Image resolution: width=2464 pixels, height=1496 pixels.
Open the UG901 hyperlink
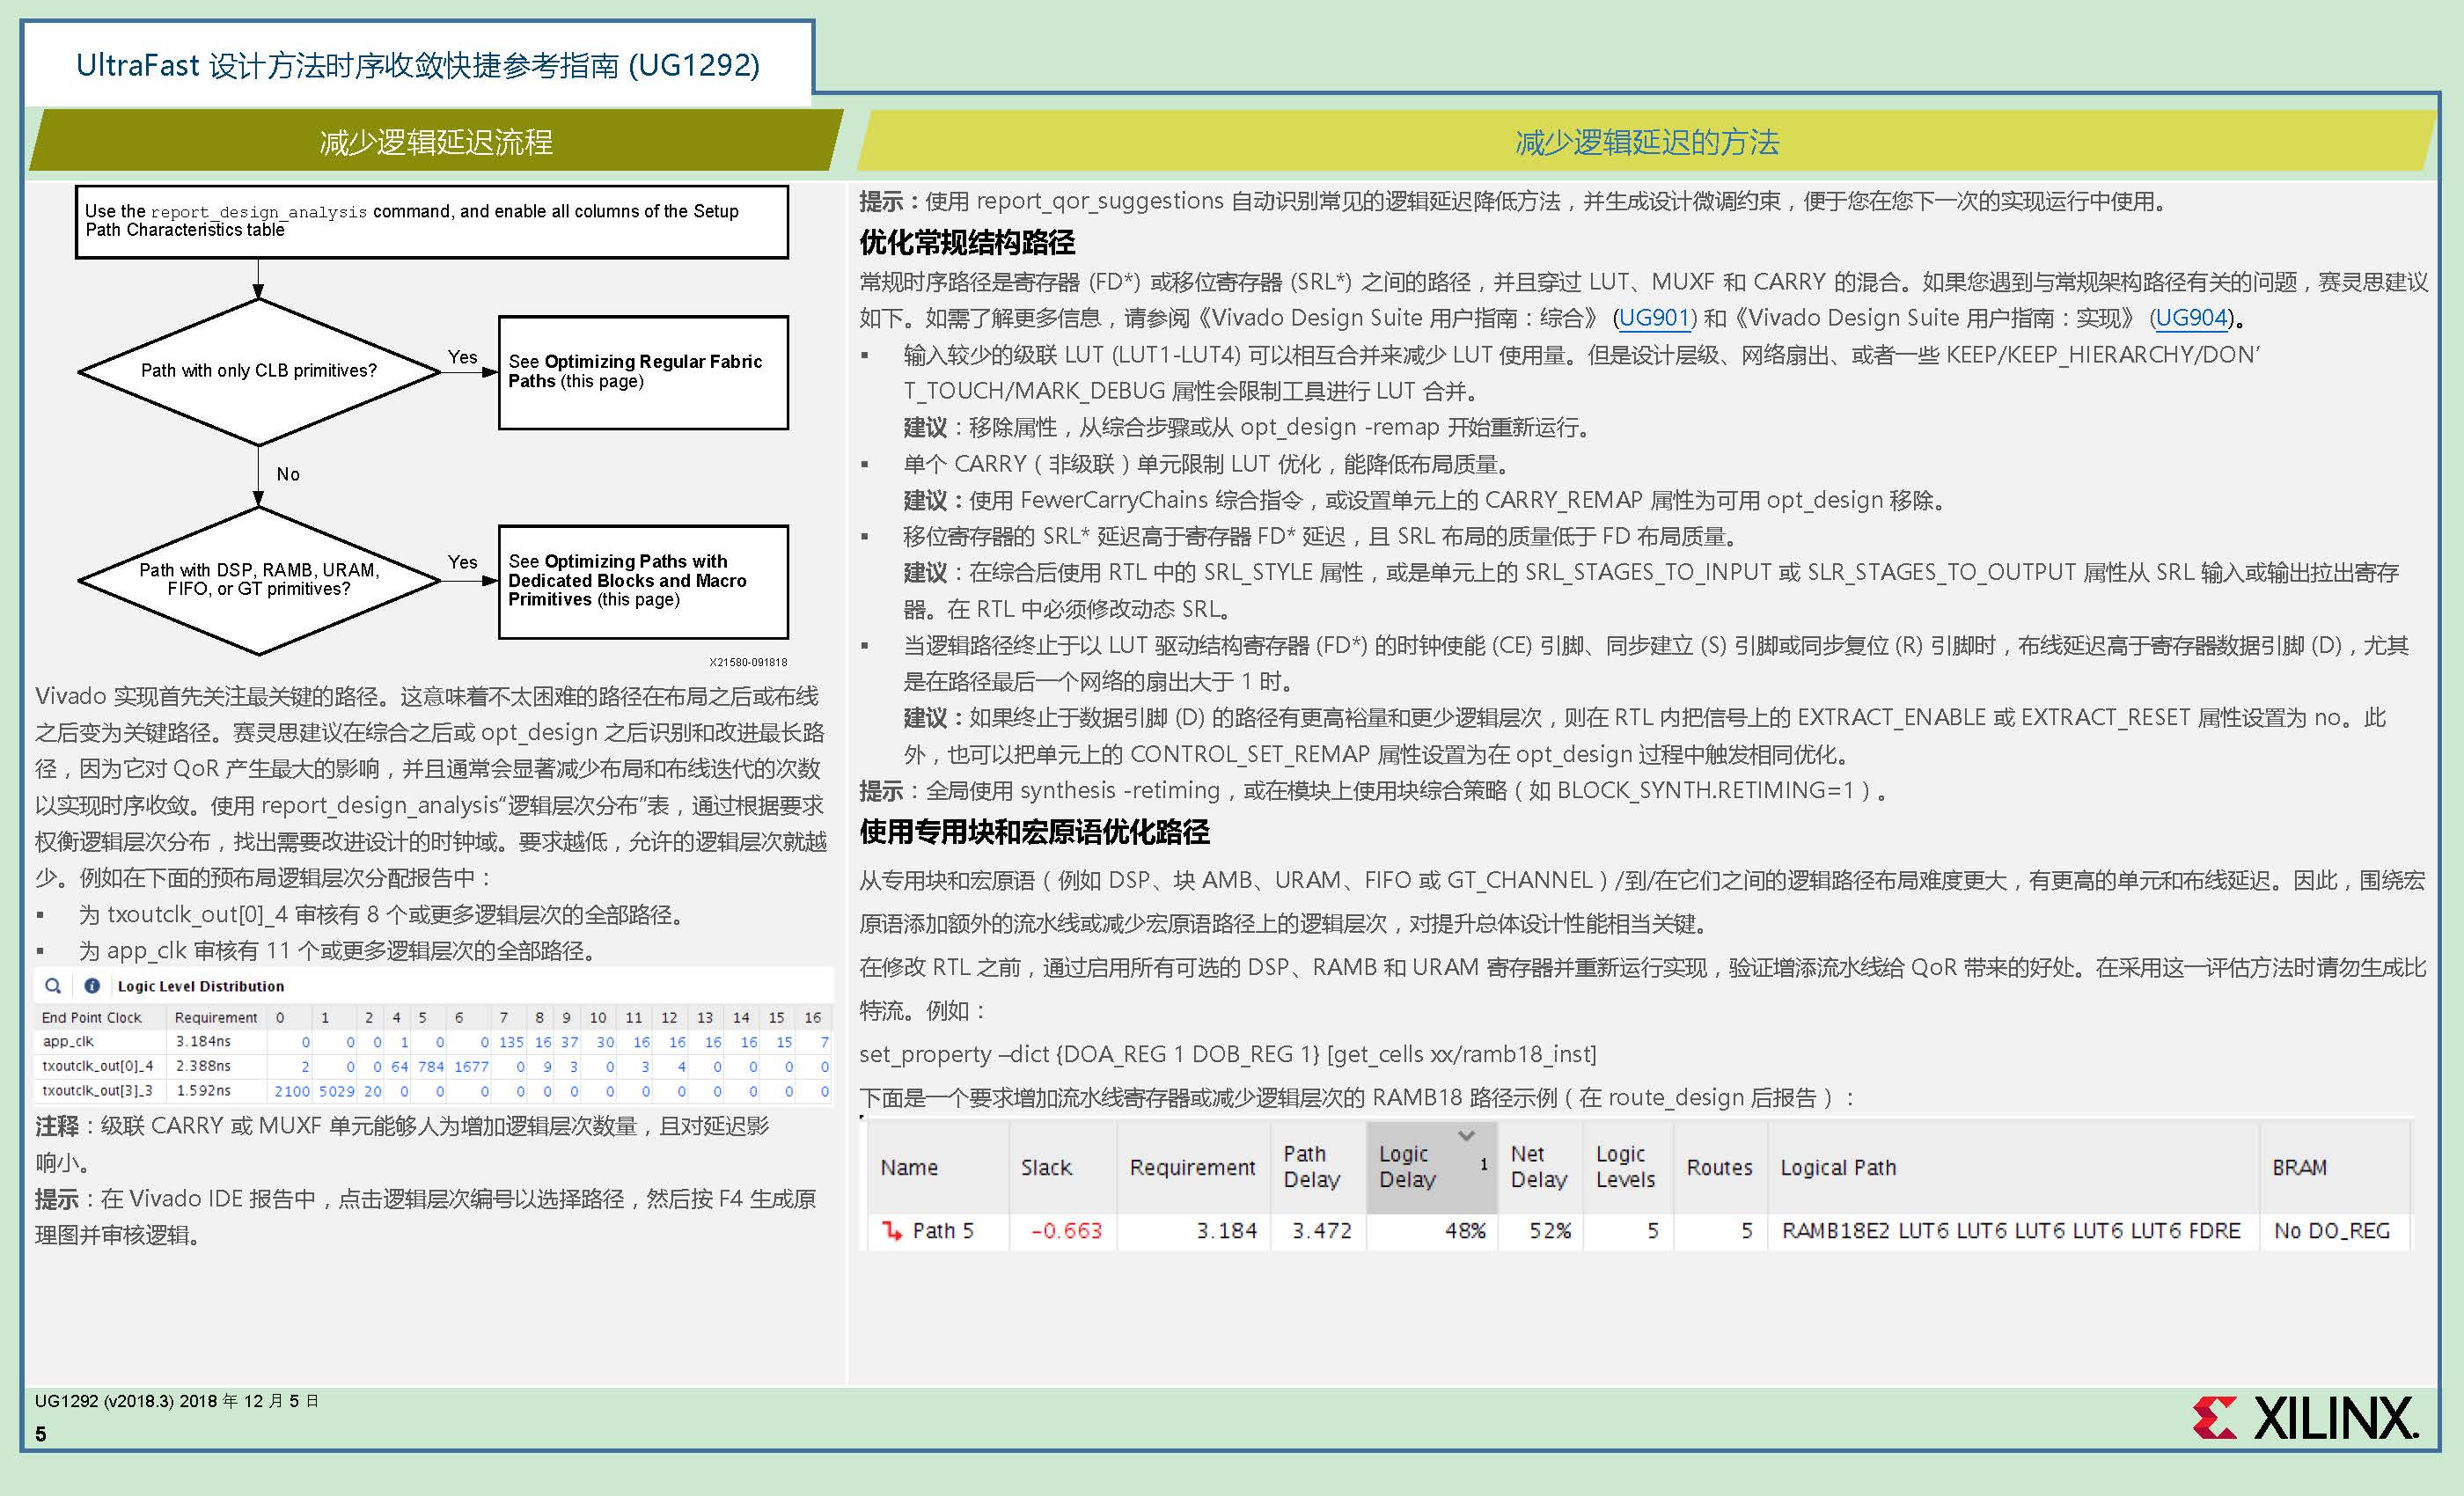point(1654,318)
